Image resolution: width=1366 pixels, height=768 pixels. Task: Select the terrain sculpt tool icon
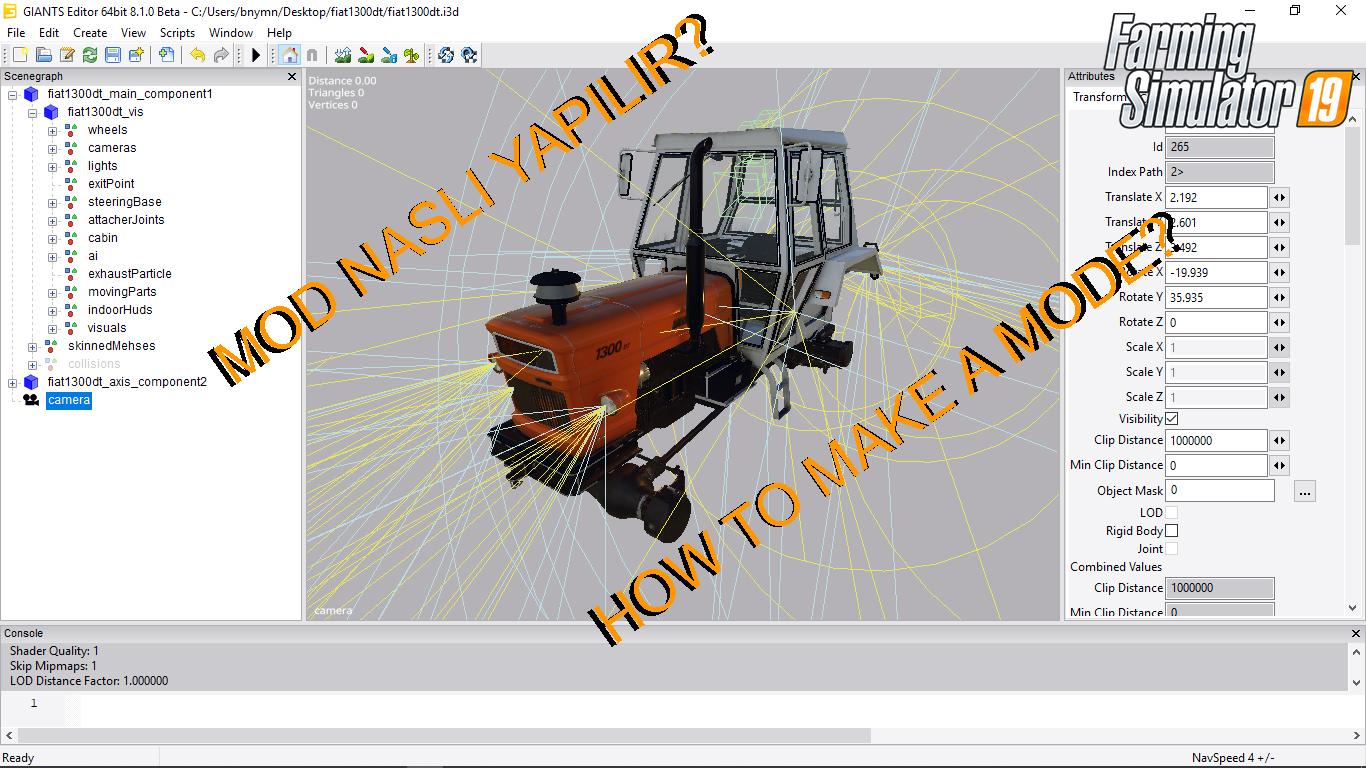[343, 55]
